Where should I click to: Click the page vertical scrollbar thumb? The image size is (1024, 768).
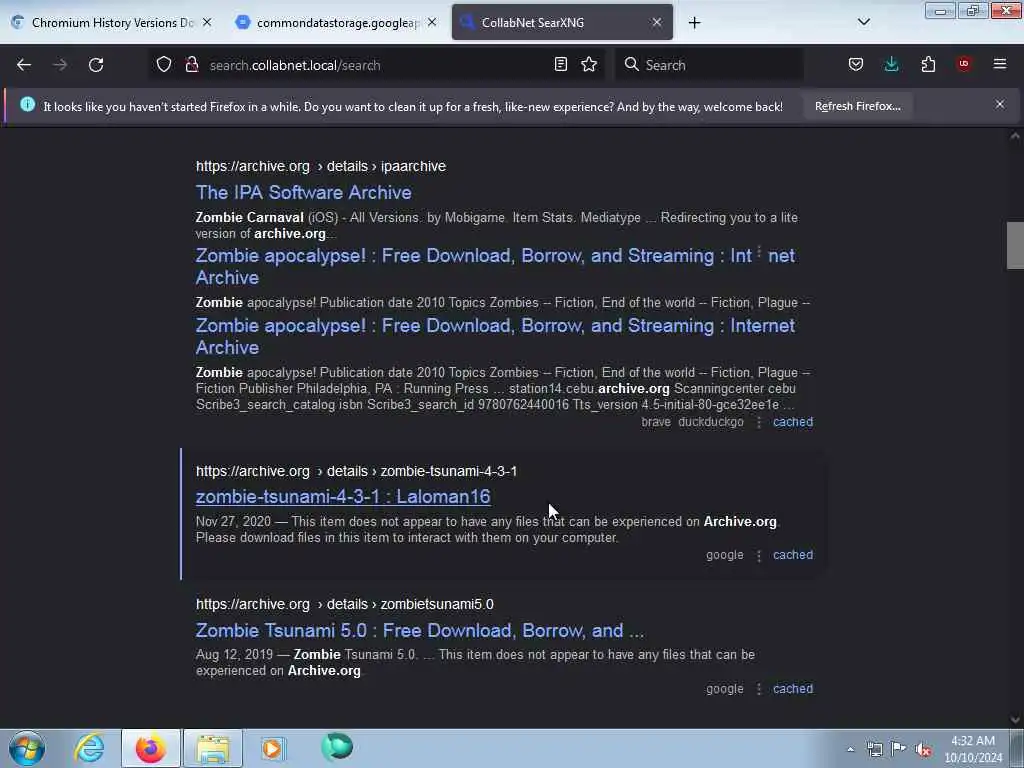pos(1015,246)
